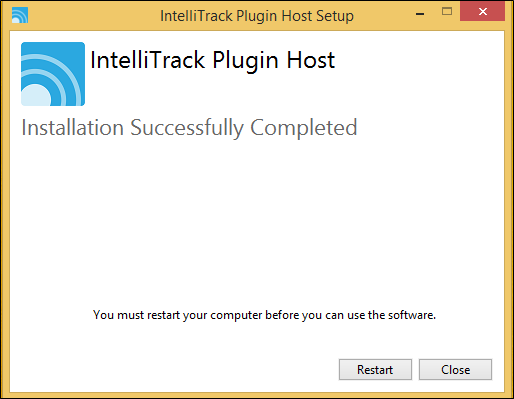Dismiss the installer without restarting using Close

pyautogui.click(x=455, y=369)
